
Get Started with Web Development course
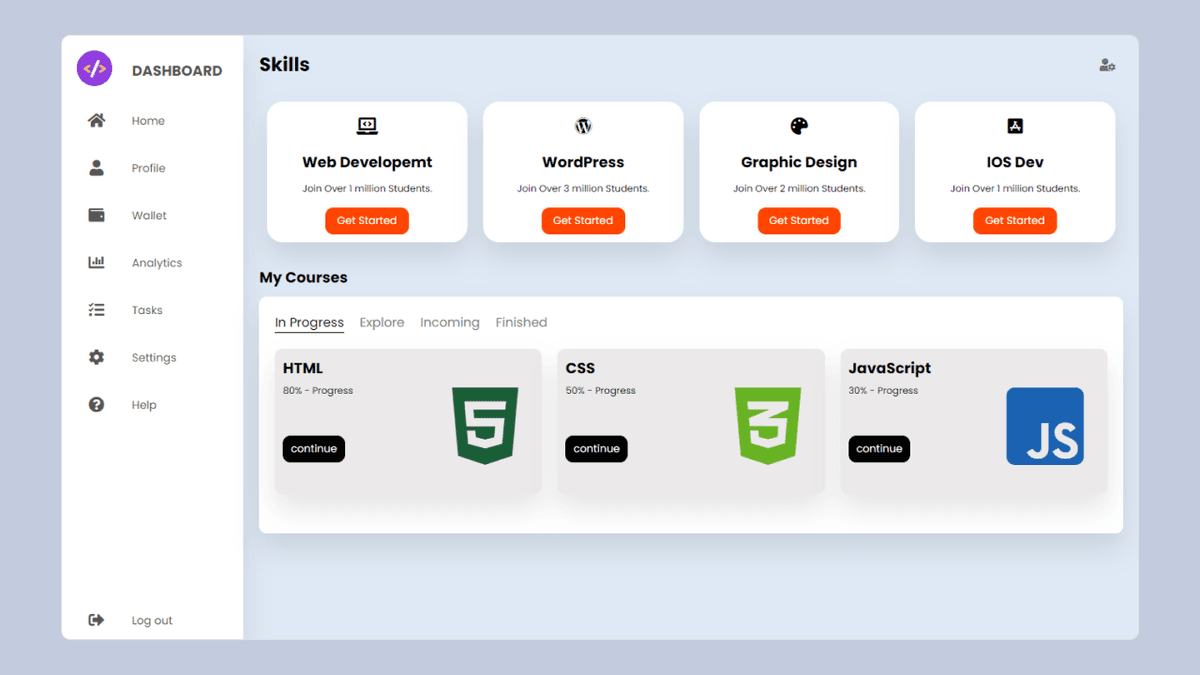[367, 220]
